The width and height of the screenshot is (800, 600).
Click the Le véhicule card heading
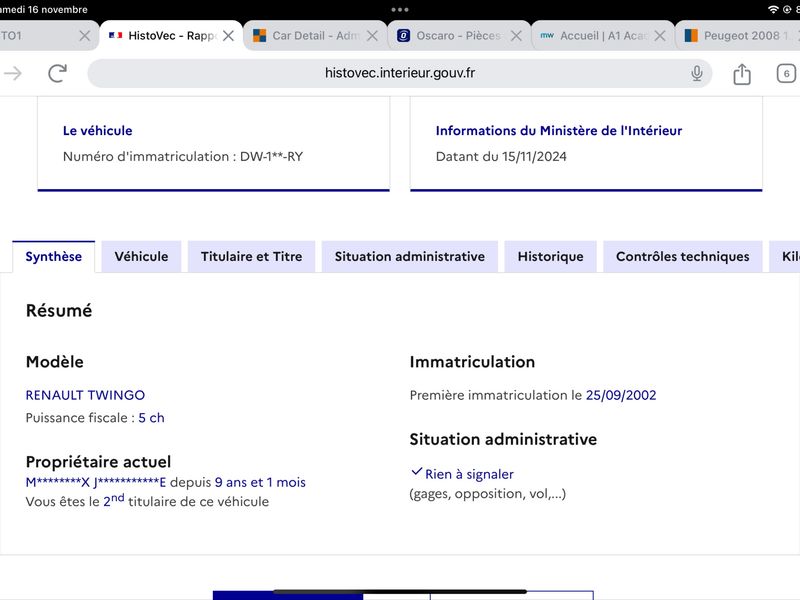[x=97, y=131]
